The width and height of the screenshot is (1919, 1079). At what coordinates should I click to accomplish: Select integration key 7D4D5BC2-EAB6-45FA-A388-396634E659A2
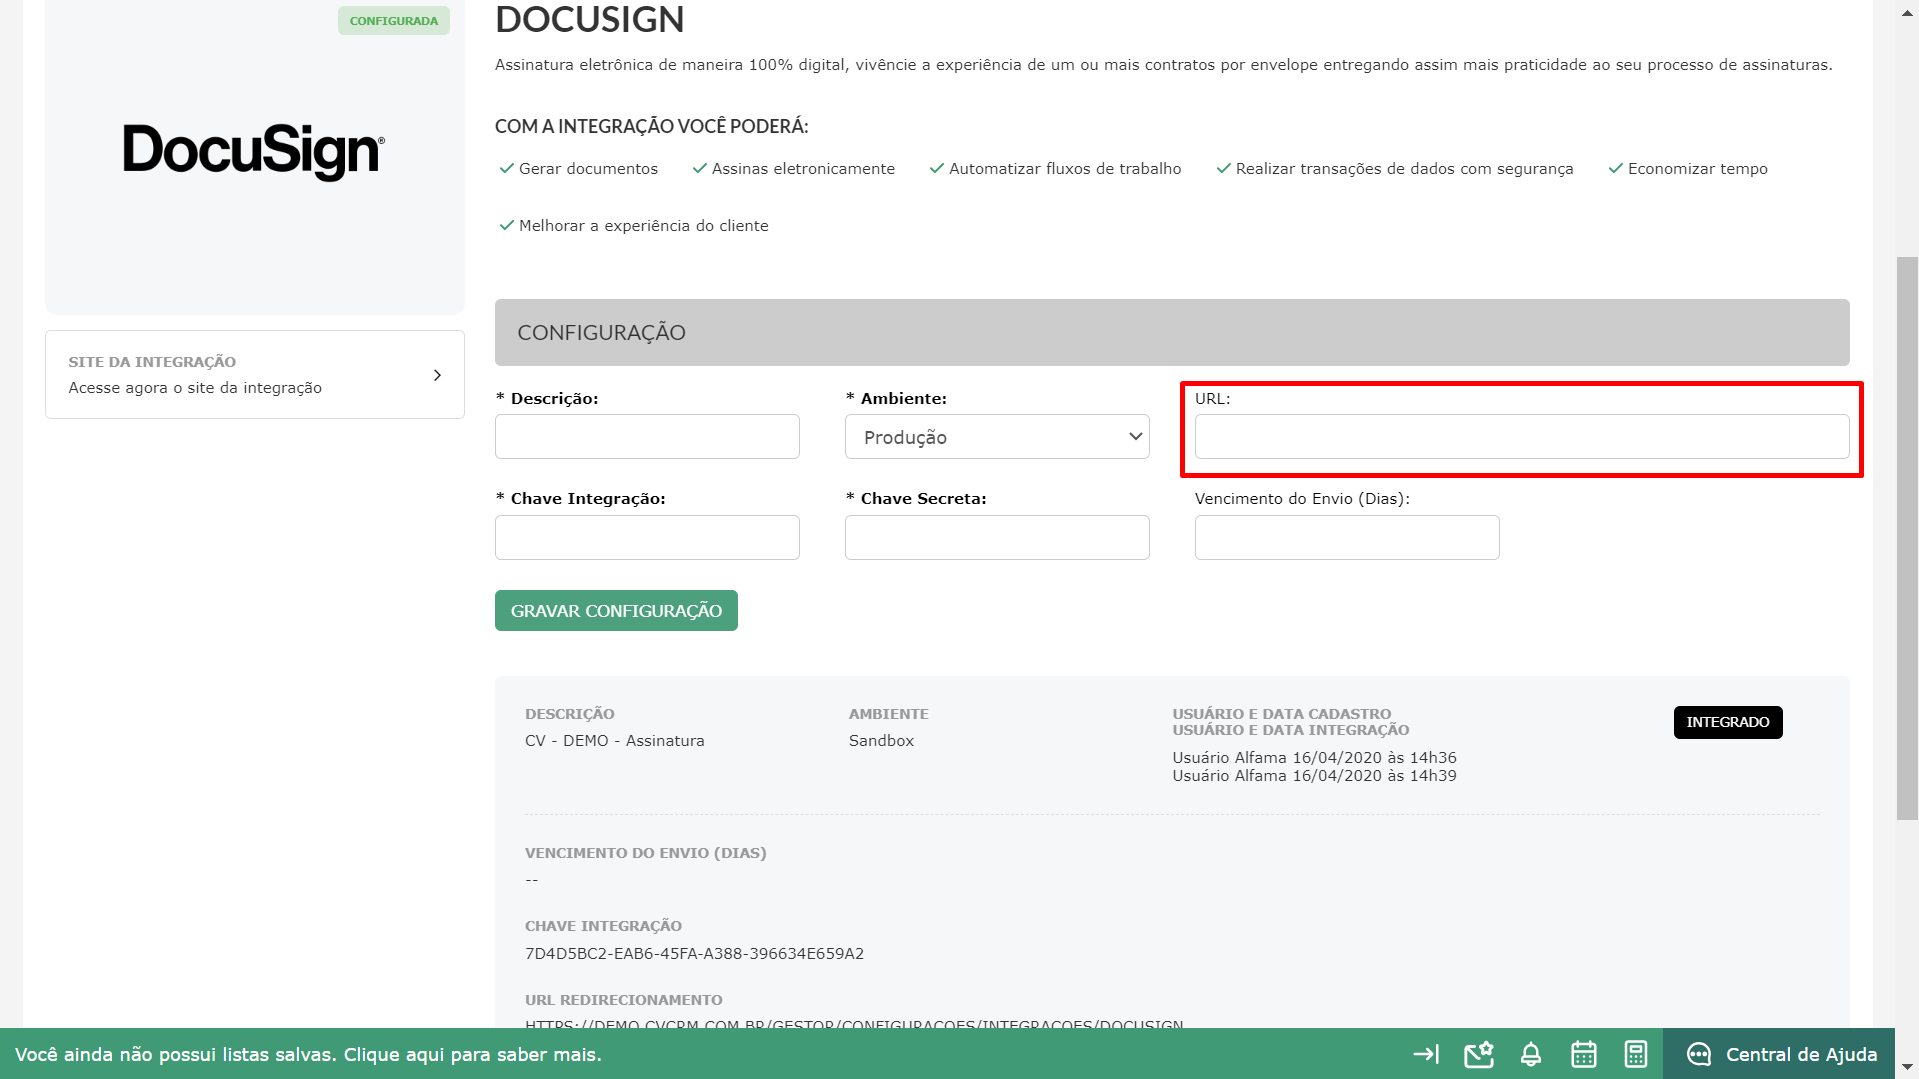(694, 954)
